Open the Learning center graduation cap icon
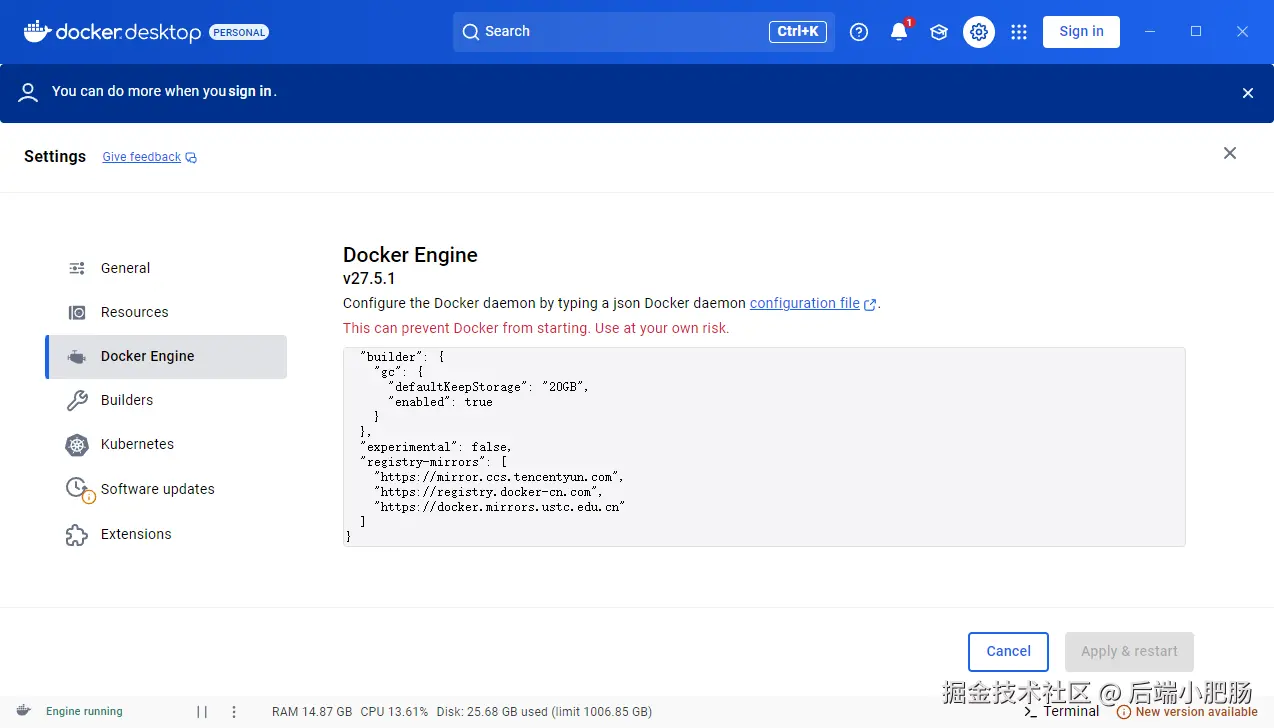The height and width of the screenshot is (728, 1274). (x=939, y=32)
